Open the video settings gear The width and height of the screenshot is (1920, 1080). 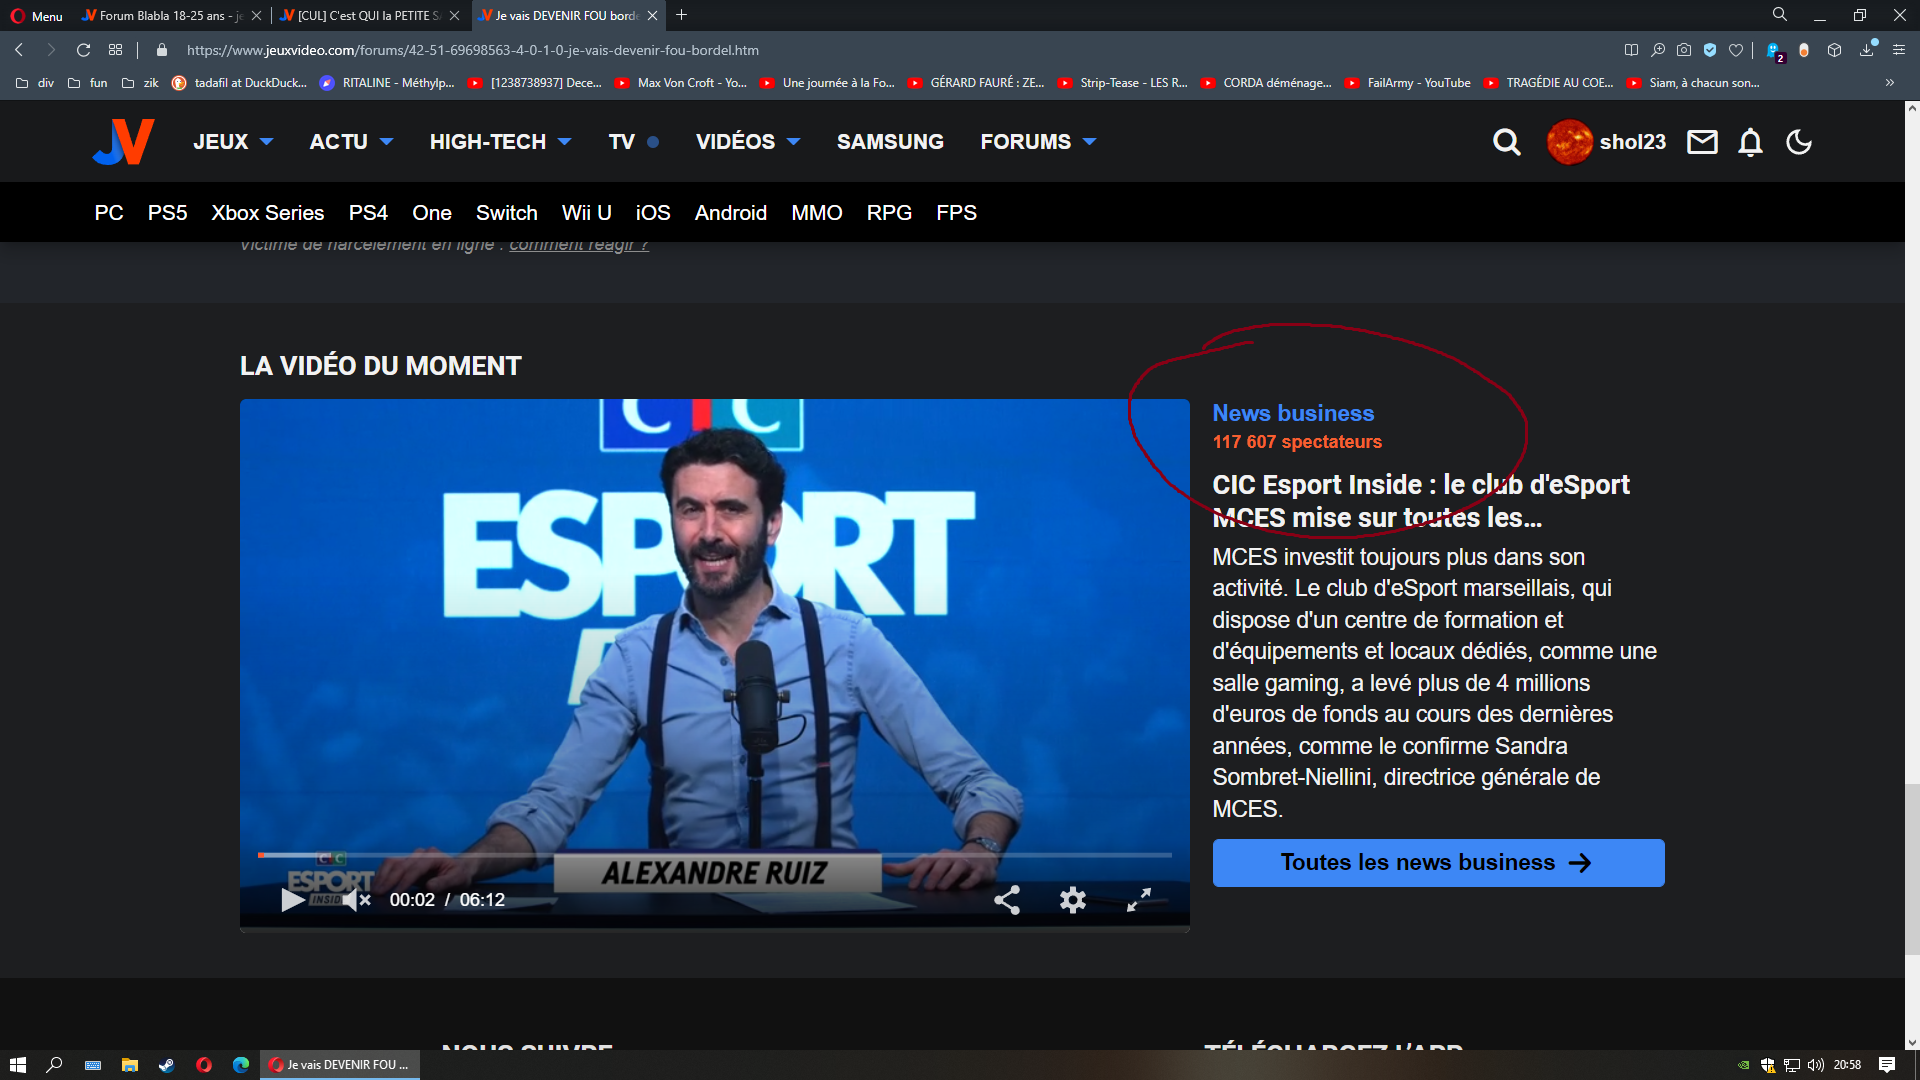1073,900
